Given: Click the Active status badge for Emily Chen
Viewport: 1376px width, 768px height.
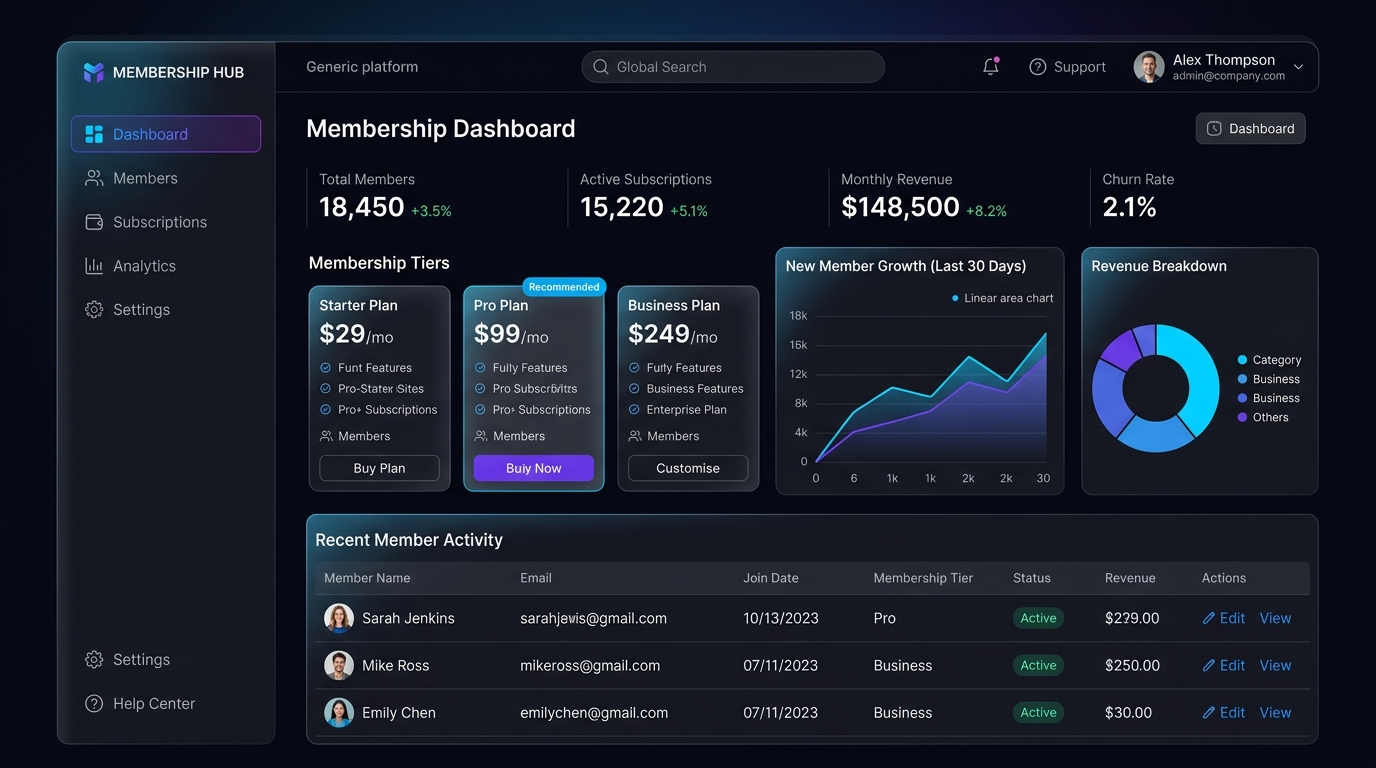Looking at the screenshot, I should (x=1038, y=713).
